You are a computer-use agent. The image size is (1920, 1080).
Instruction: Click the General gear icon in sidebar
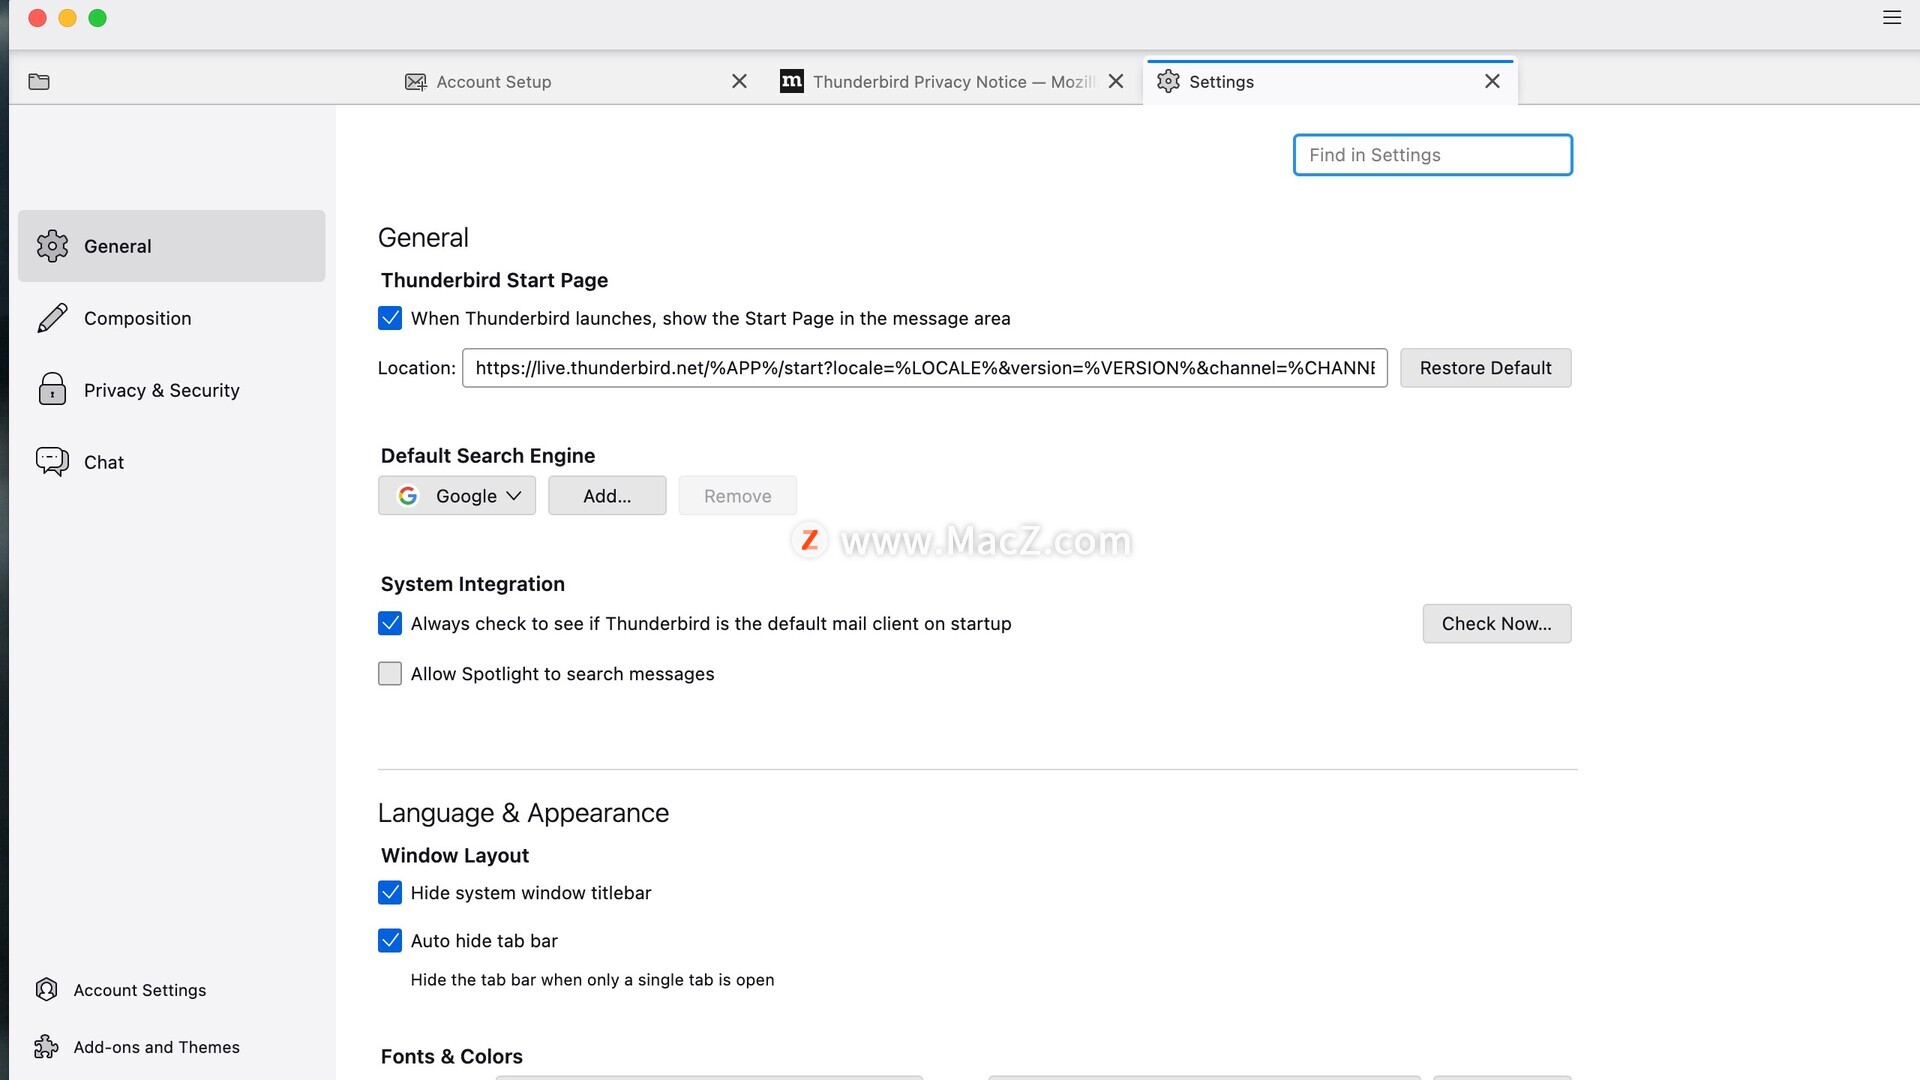(52, 246)
